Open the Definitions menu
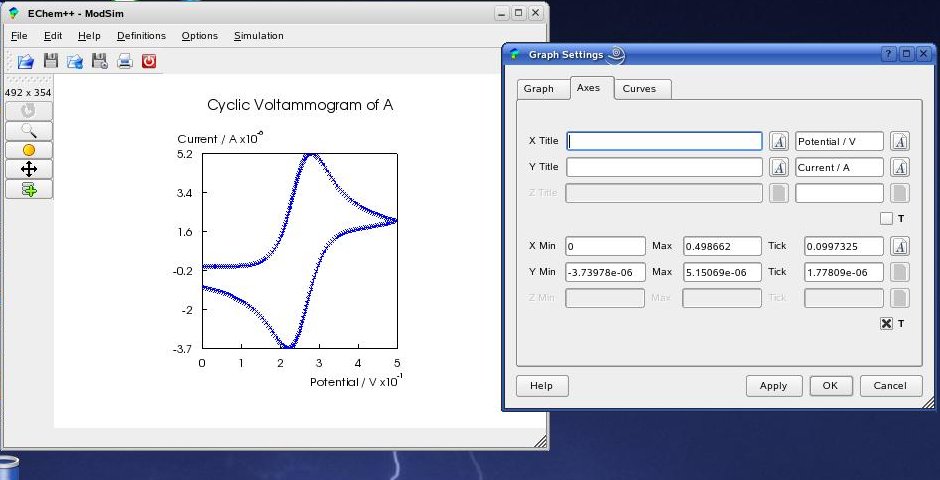940x480 pixels. (141, 36)
